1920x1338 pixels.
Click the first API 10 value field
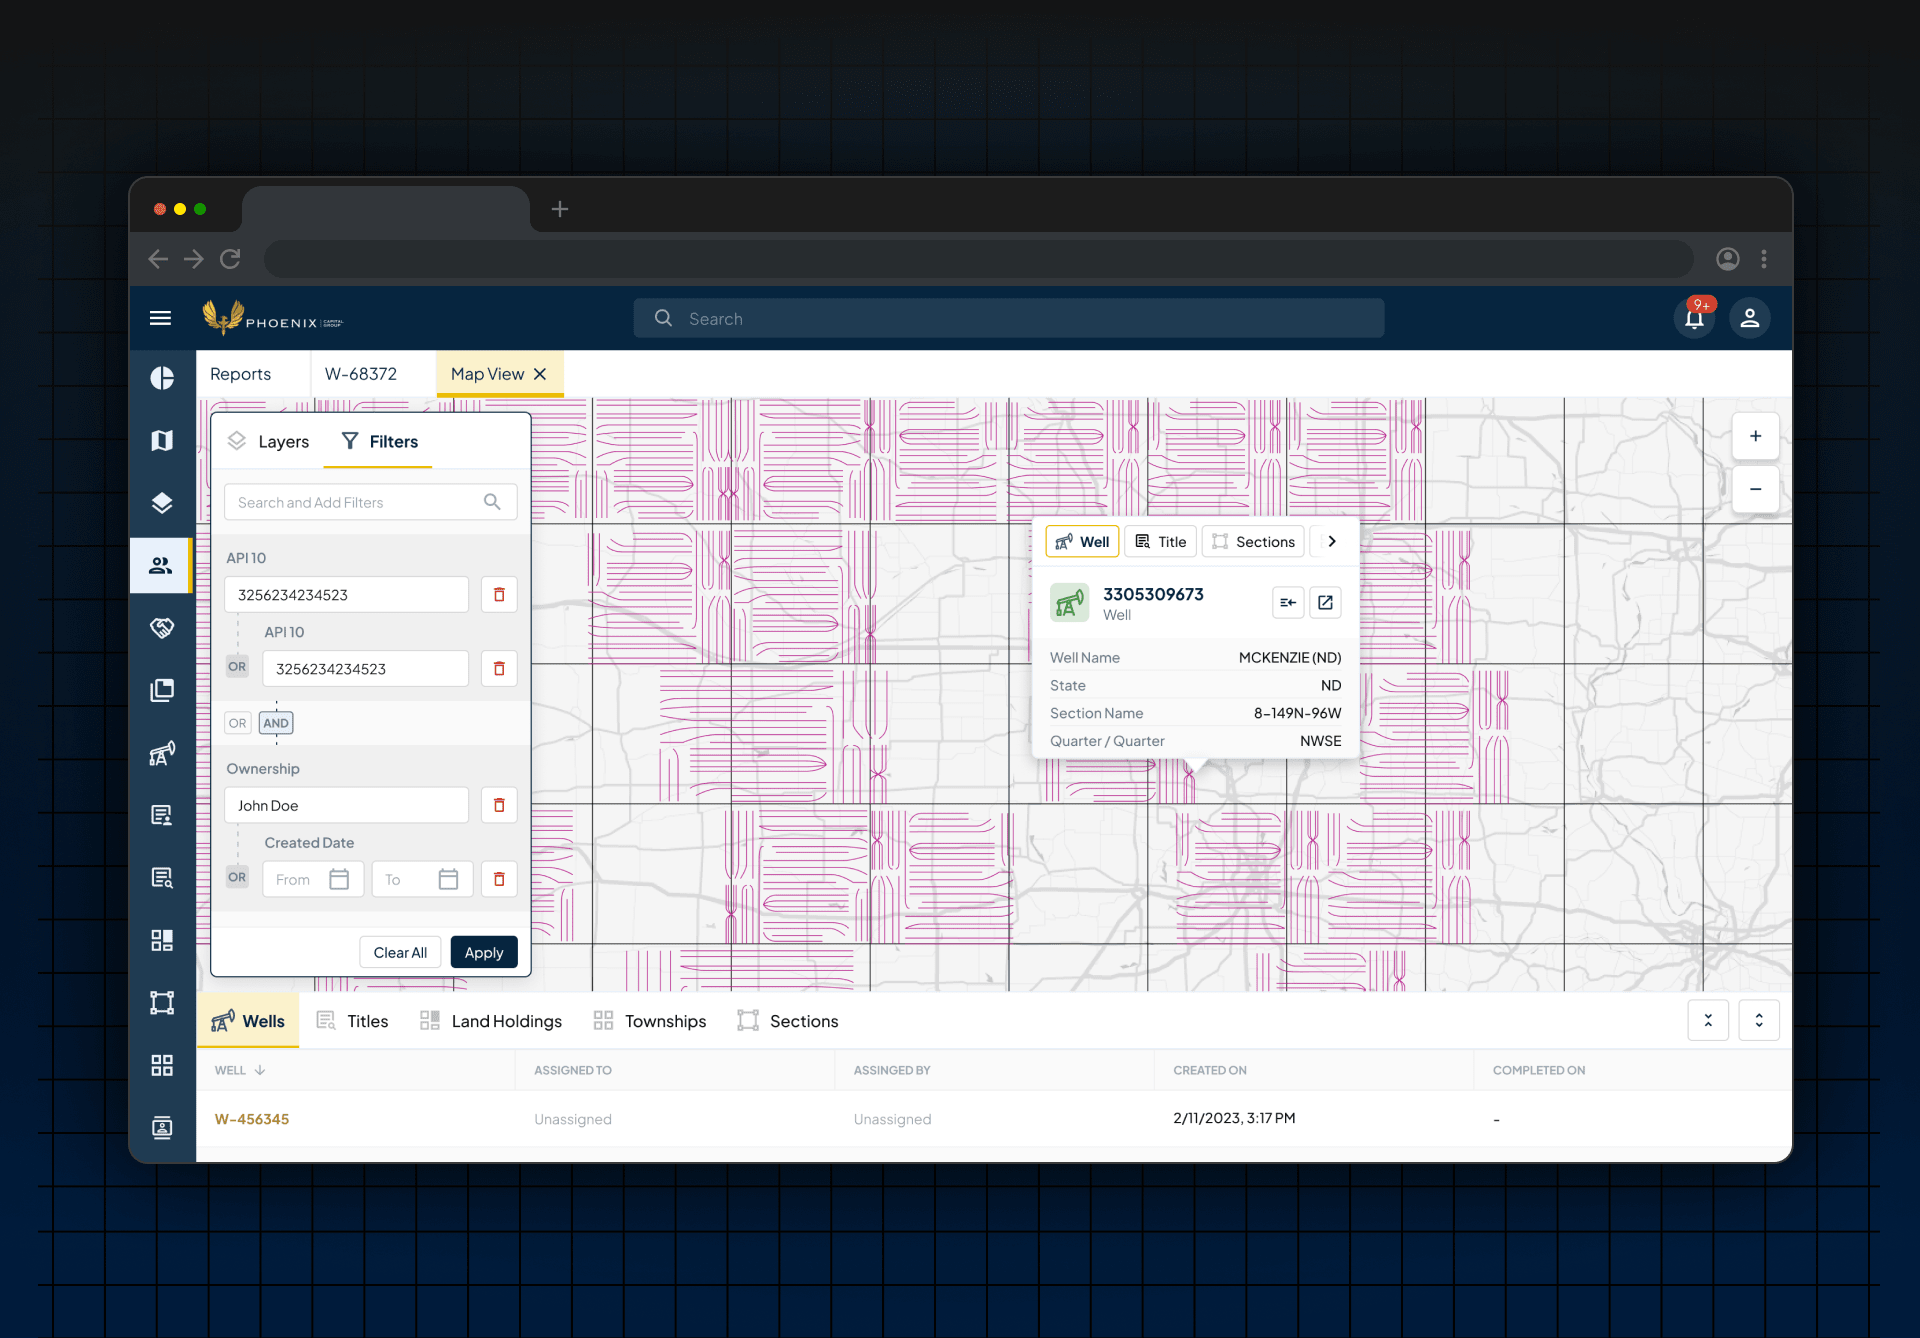[346, 595]
